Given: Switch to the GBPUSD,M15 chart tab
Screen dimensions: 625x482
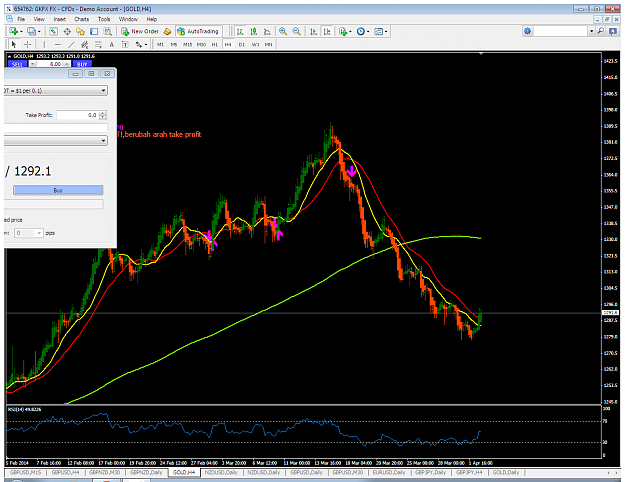Looking at the screenshot, I should pyautogui.click(x=25, y=472).
